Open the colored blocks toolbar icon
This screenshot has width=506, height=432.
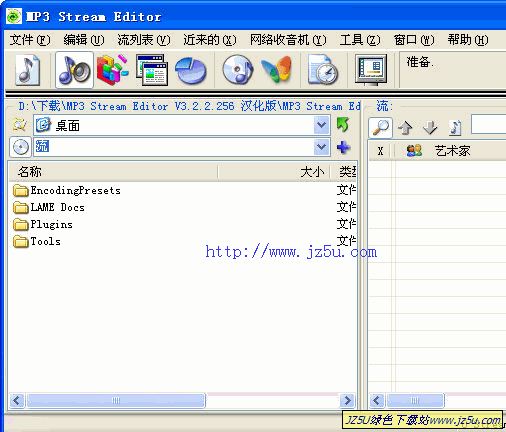[113, 69]
